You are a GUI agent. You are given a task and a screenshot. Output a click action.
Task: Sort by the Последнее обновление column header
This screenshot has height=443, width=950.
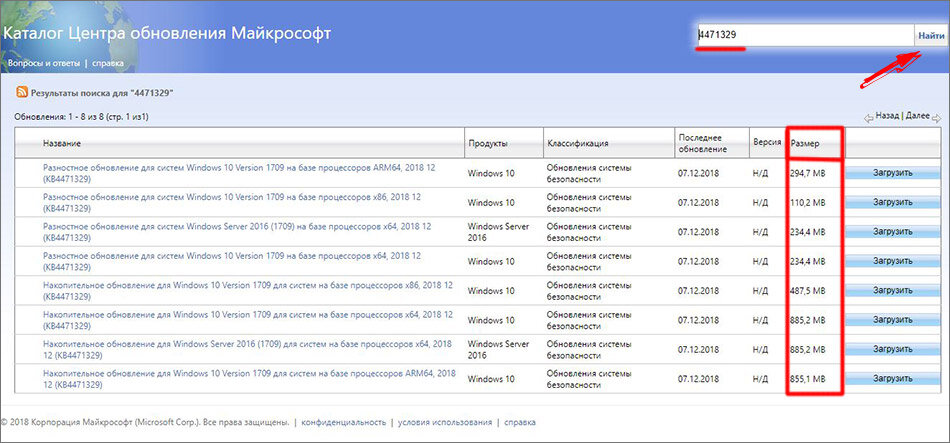[x=703, y=144]
